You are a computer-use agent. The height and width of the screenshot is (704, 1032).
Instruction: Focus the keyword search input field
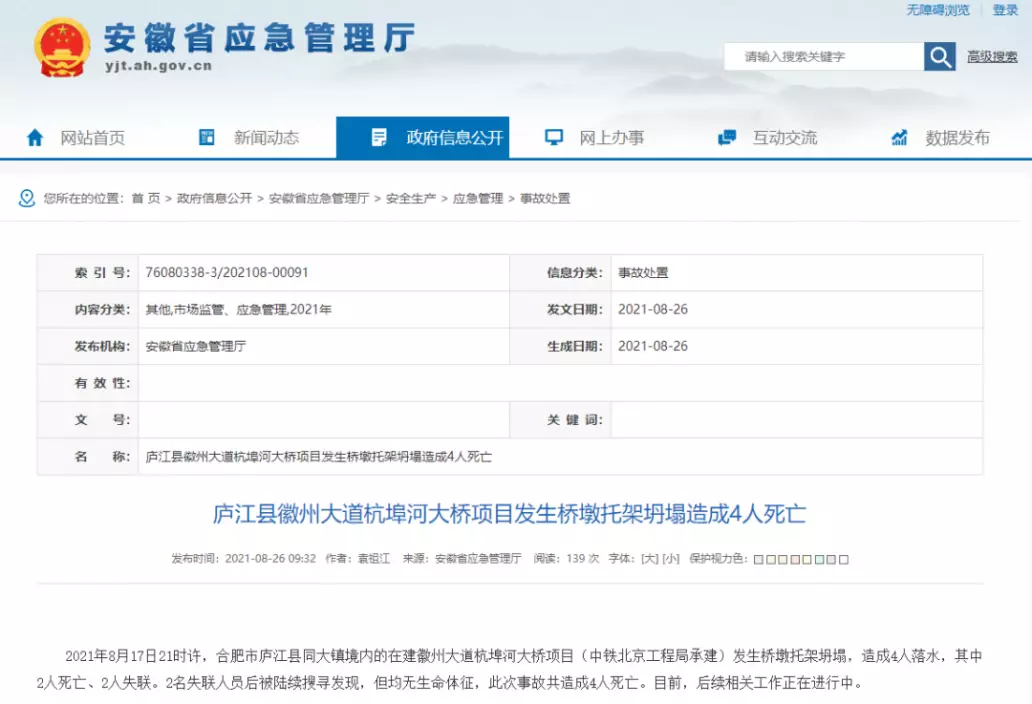(x=823, y=57)
